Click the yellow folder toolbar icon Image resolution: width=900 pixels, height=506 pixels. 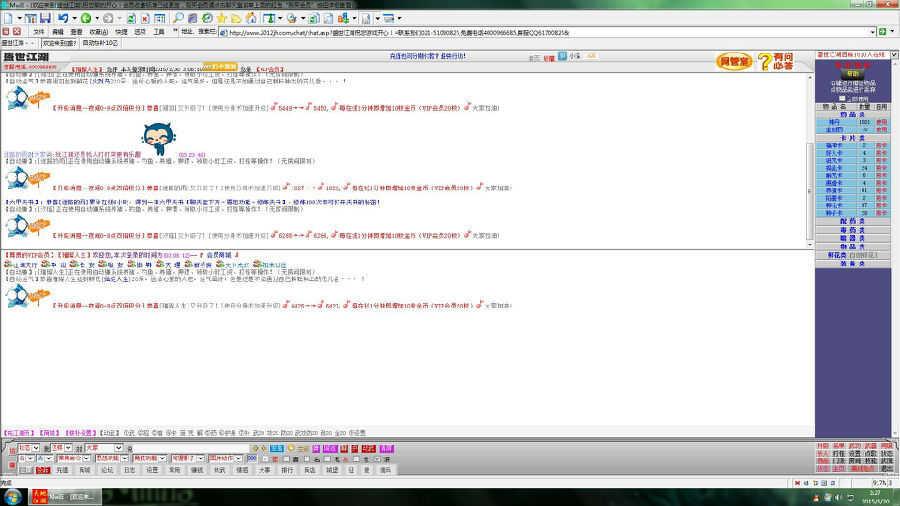click(236, 18)
